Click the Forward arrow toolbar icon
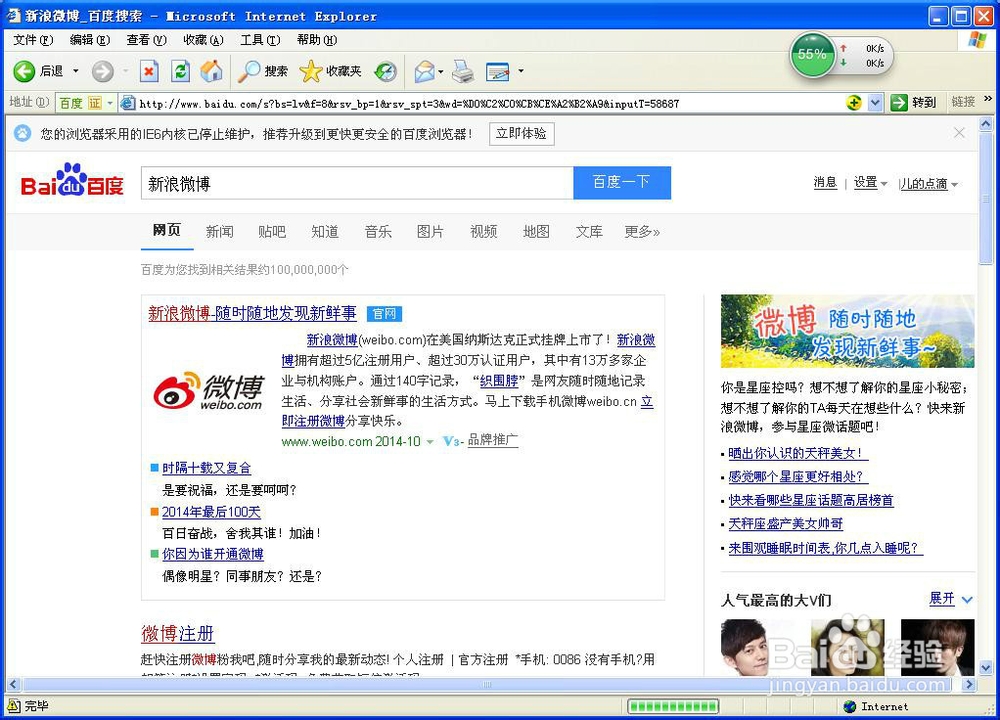 click(x=102, y=71)
